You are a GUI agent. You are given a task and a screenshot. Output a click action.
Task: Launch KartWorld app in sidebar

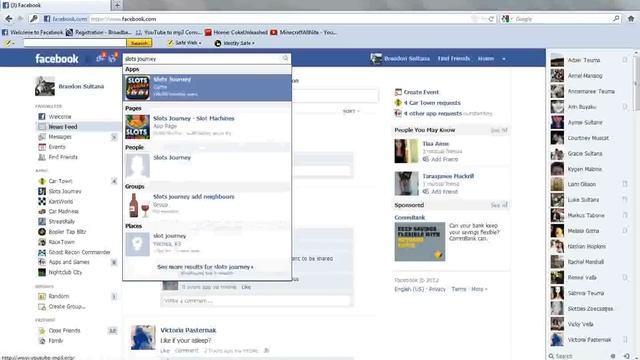[x=61, y=202]
